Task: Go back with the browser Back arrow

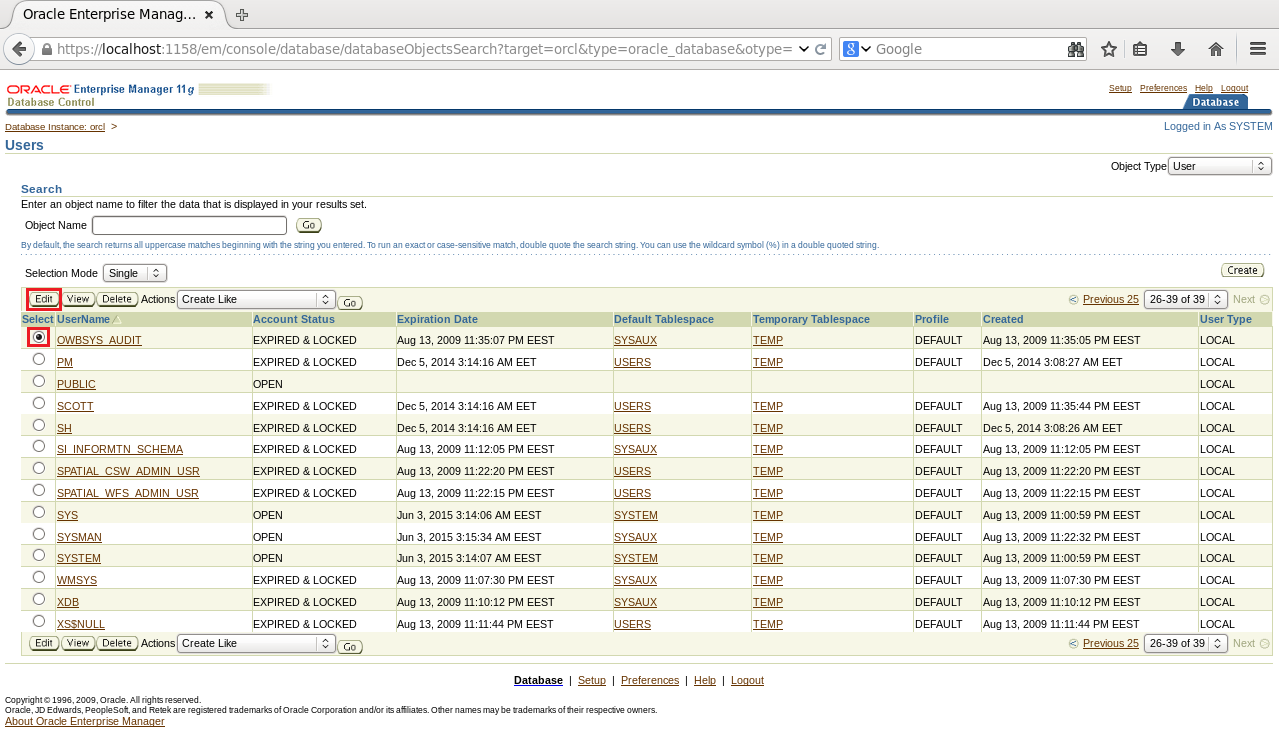Action: click(18, 49)
